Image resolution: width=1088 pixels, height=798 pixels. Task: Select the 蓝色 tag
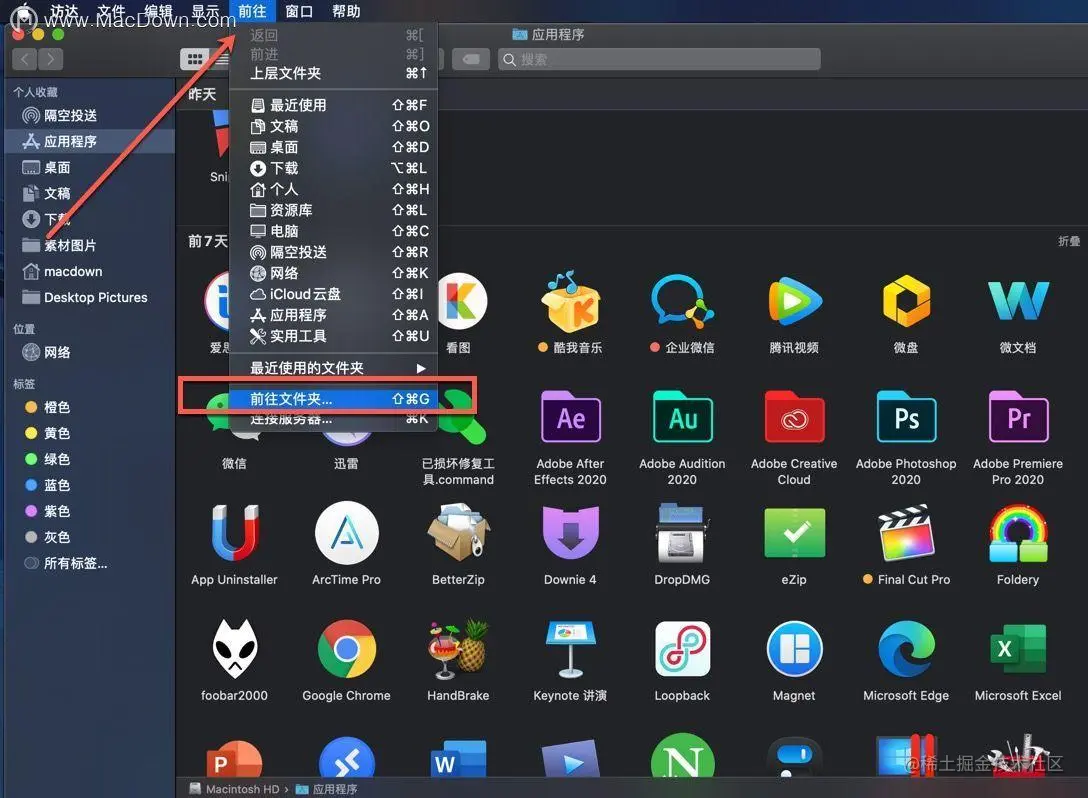tap(89, 485)
